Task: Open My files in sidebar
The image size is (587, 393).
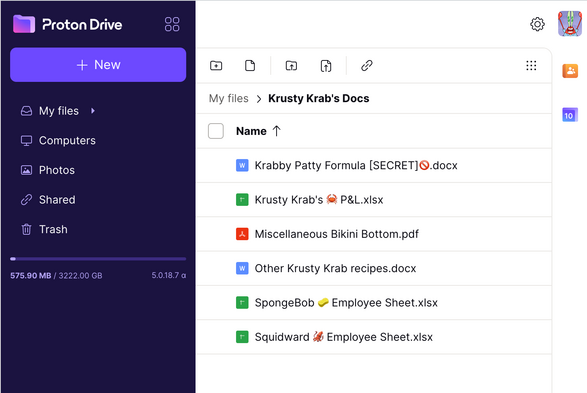Action: pos(59,111)
